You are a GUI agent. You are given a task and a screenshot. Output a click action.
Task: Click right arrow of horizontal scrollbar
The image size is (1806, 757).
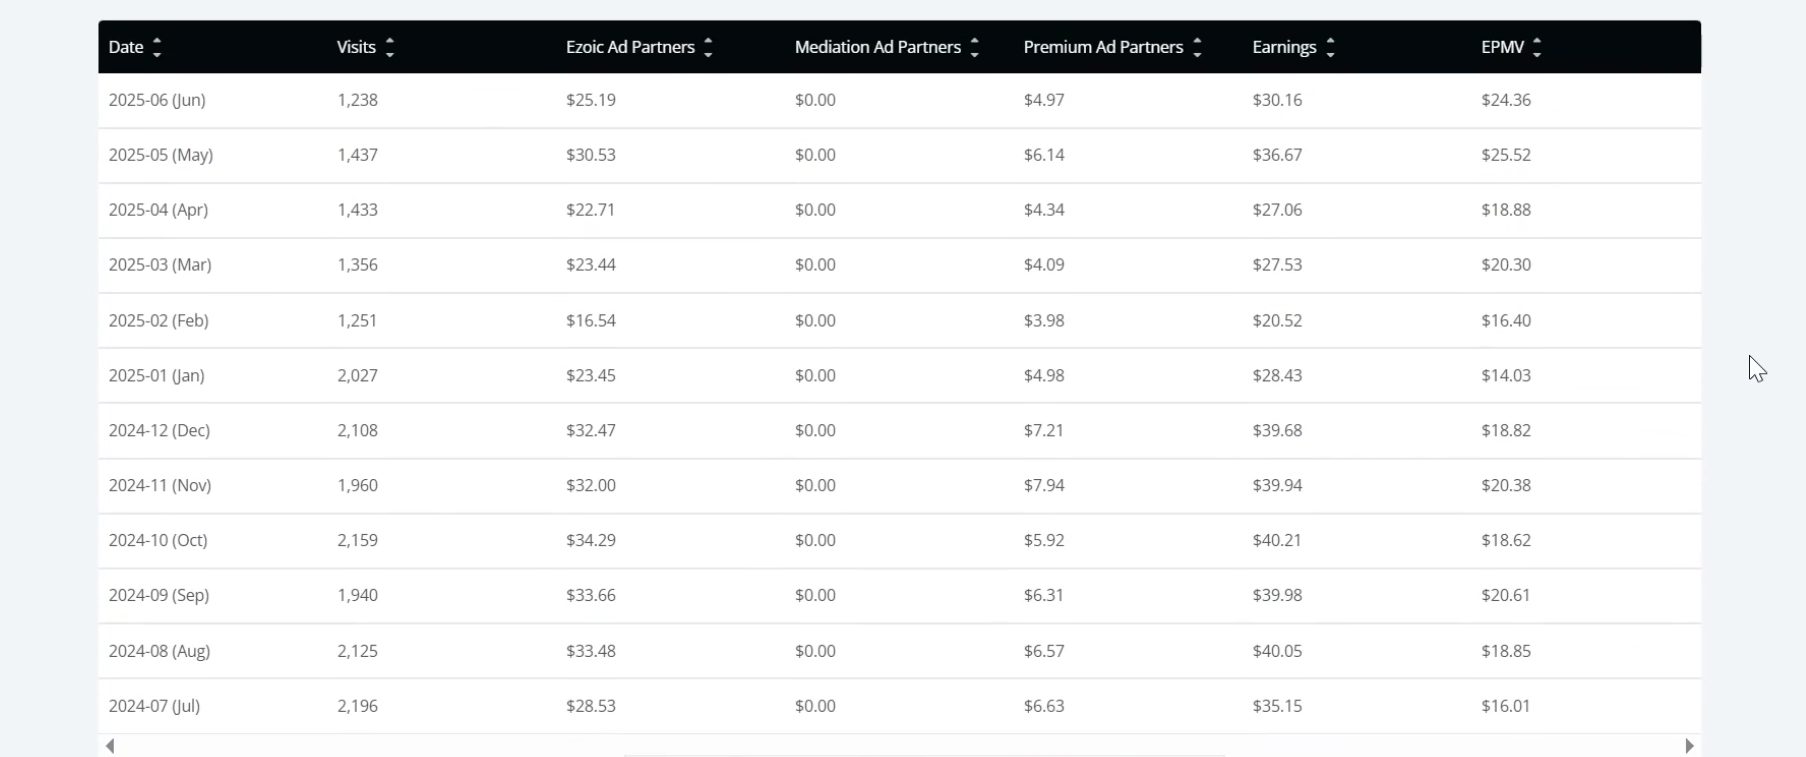point(1689,746)
